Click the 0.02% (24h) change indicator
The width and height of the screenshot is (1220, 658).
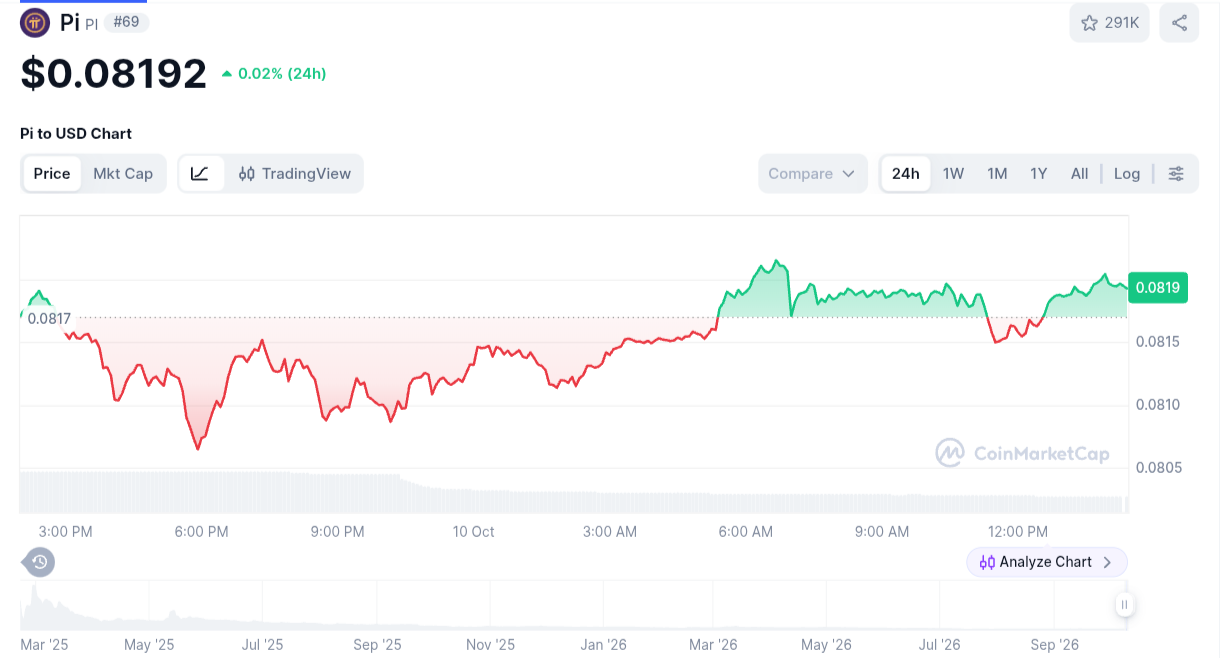click(274, 73)
